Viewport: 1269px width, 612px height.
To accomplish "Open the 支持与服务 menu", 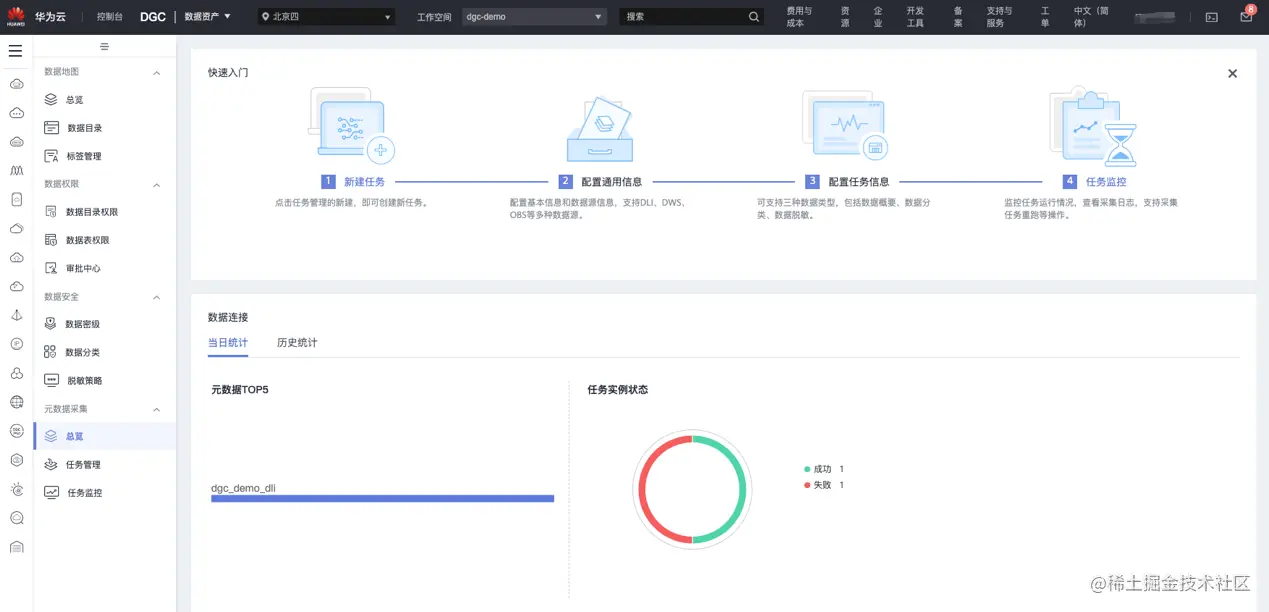I will 999,17.
